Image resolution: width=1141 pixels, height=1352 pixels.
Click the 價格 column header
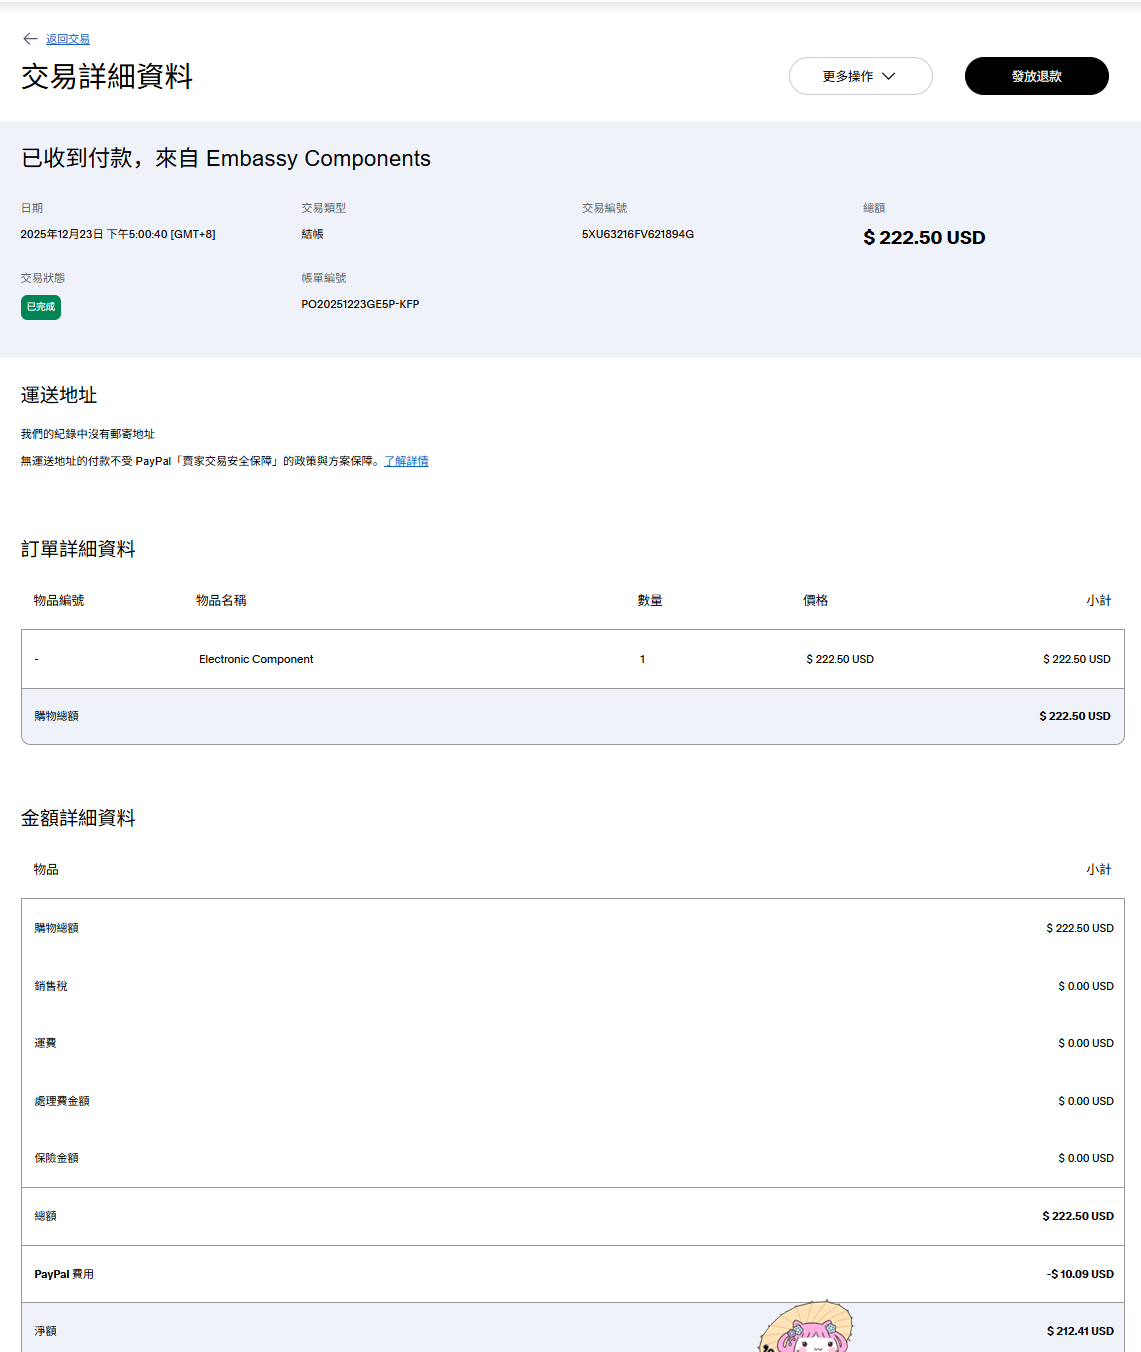(x=815, y=600)
